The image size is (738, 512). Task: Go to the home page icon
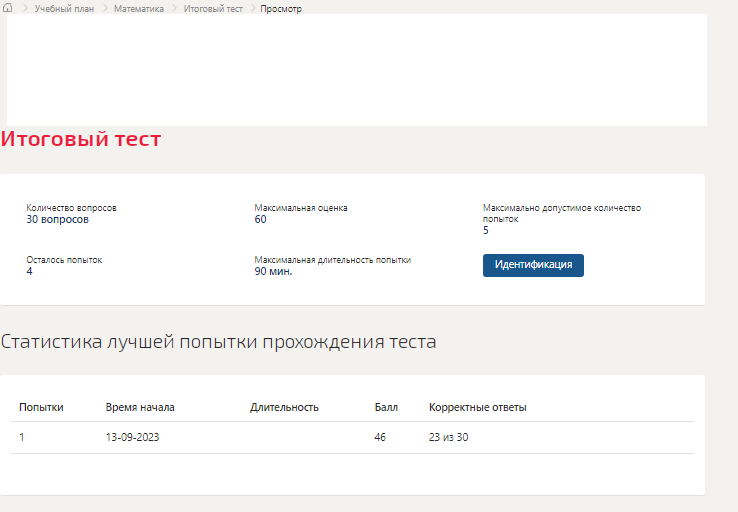tap(8, 8)
